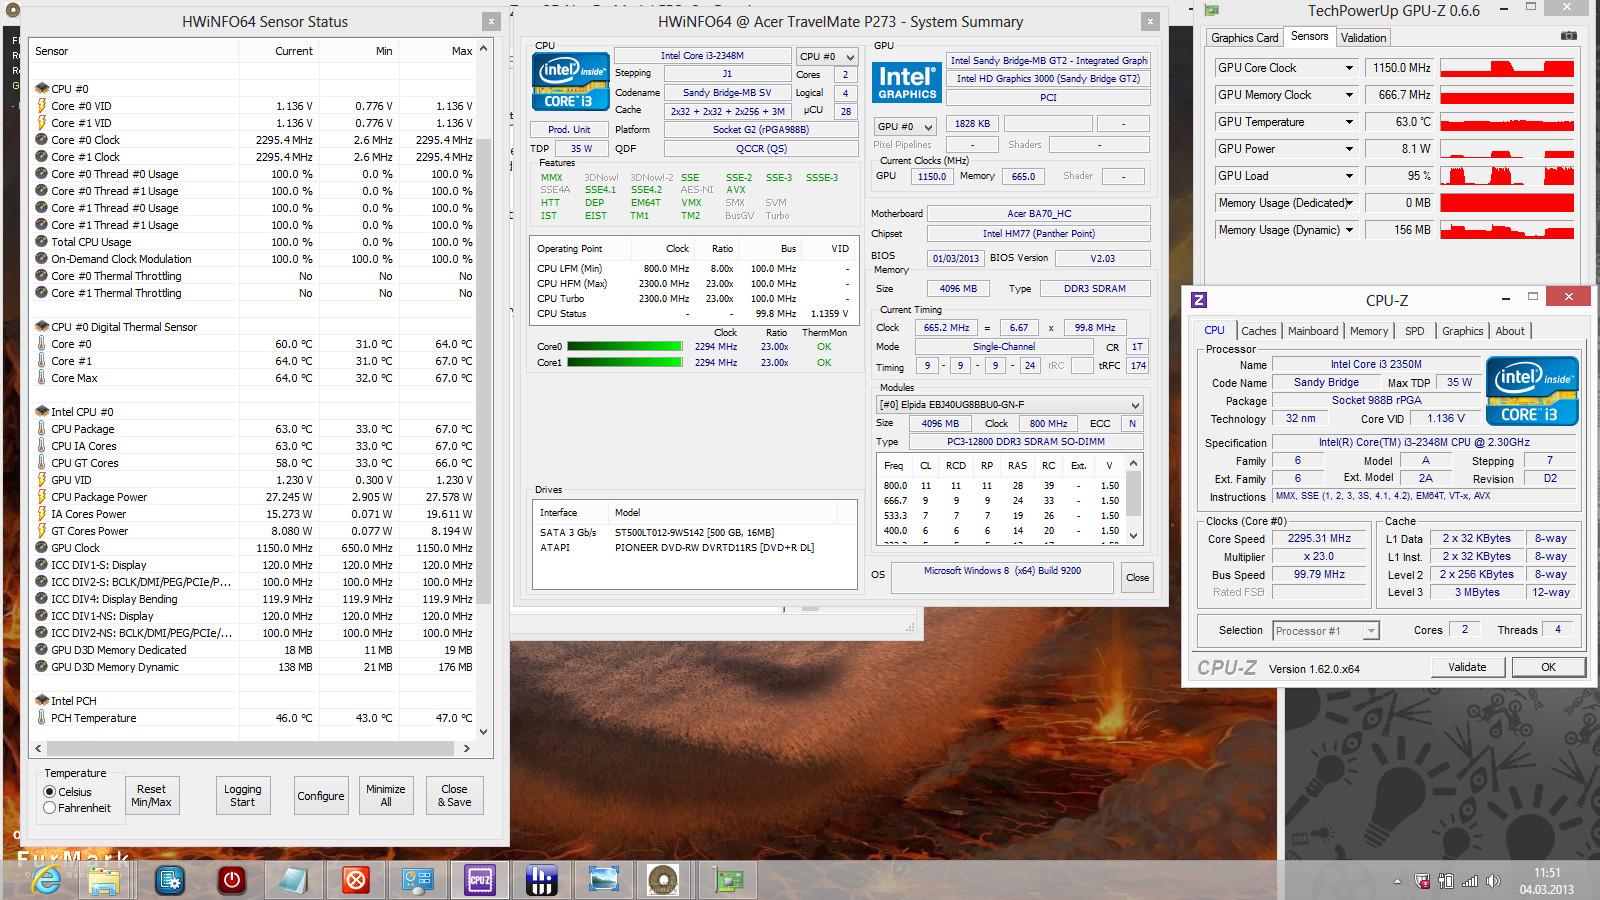Show hidden tray icons arrow

pos(1397,882)
